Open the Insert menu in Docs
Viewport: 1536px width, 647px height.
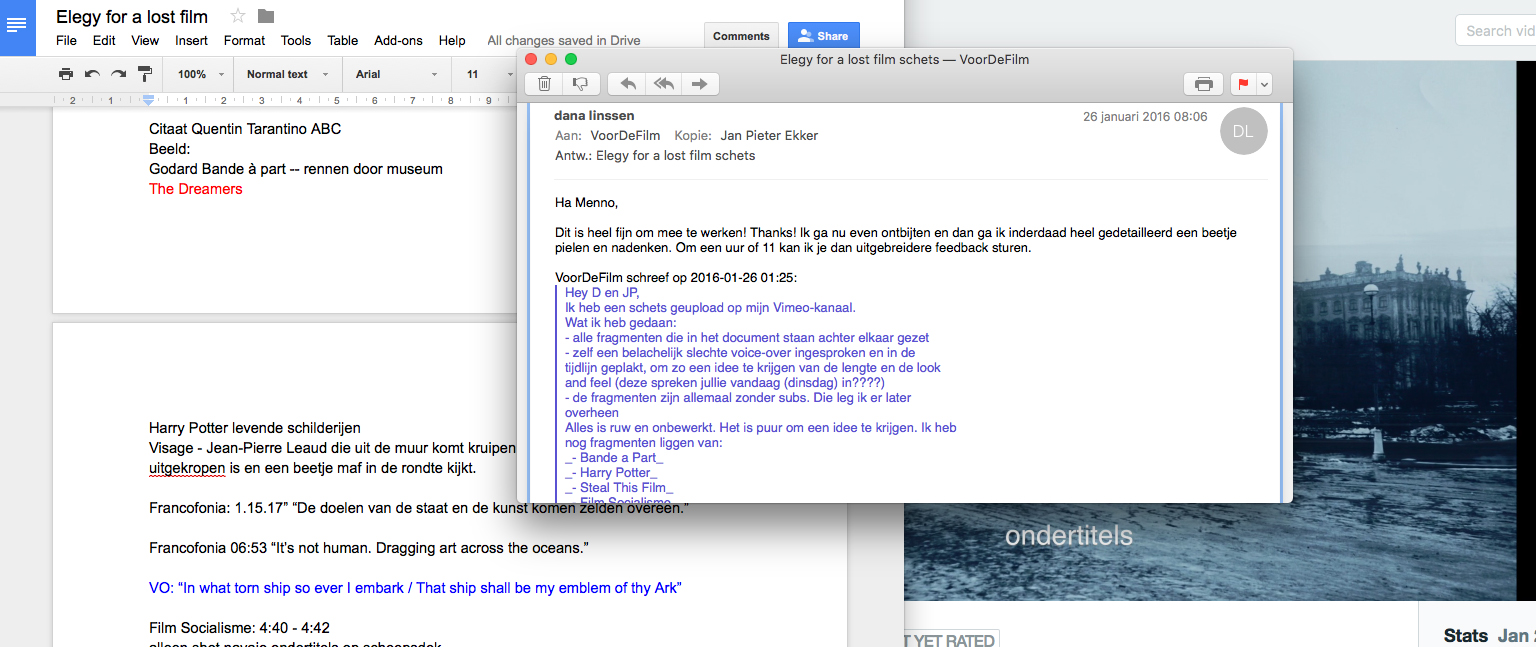click(192, 41)
